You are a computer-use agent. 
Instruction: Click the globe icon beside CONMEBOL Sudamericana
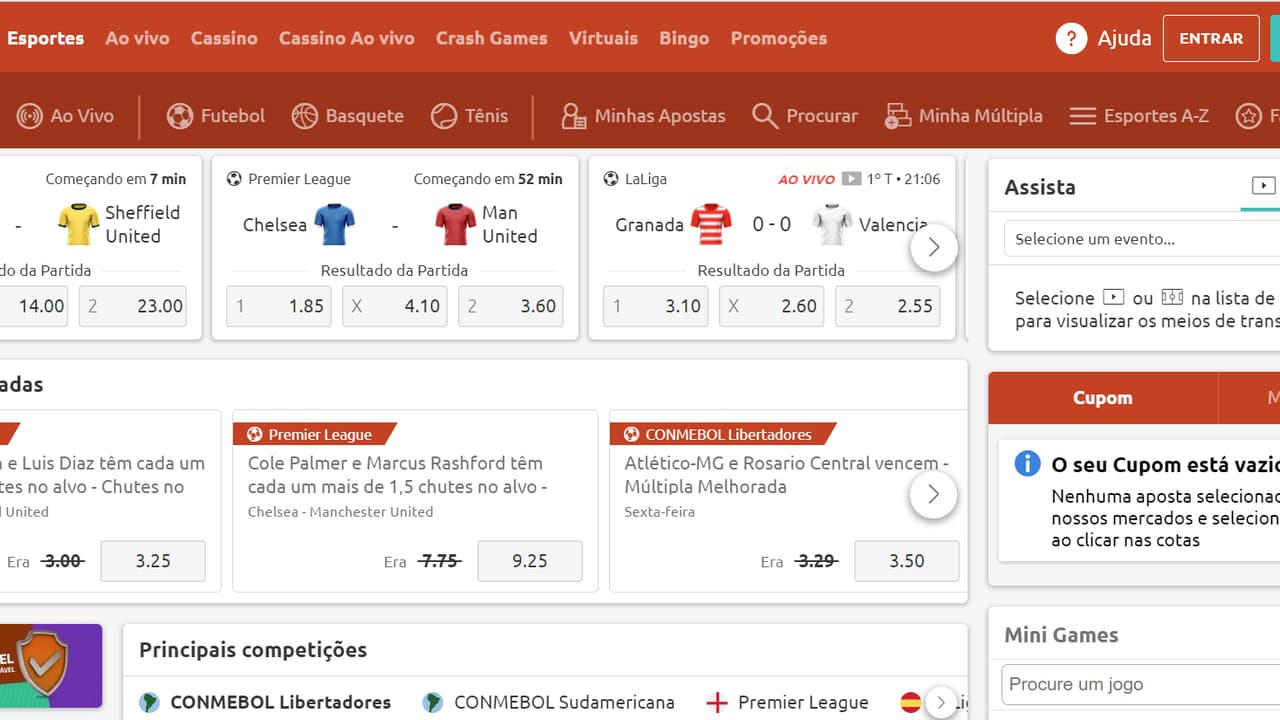433,703
